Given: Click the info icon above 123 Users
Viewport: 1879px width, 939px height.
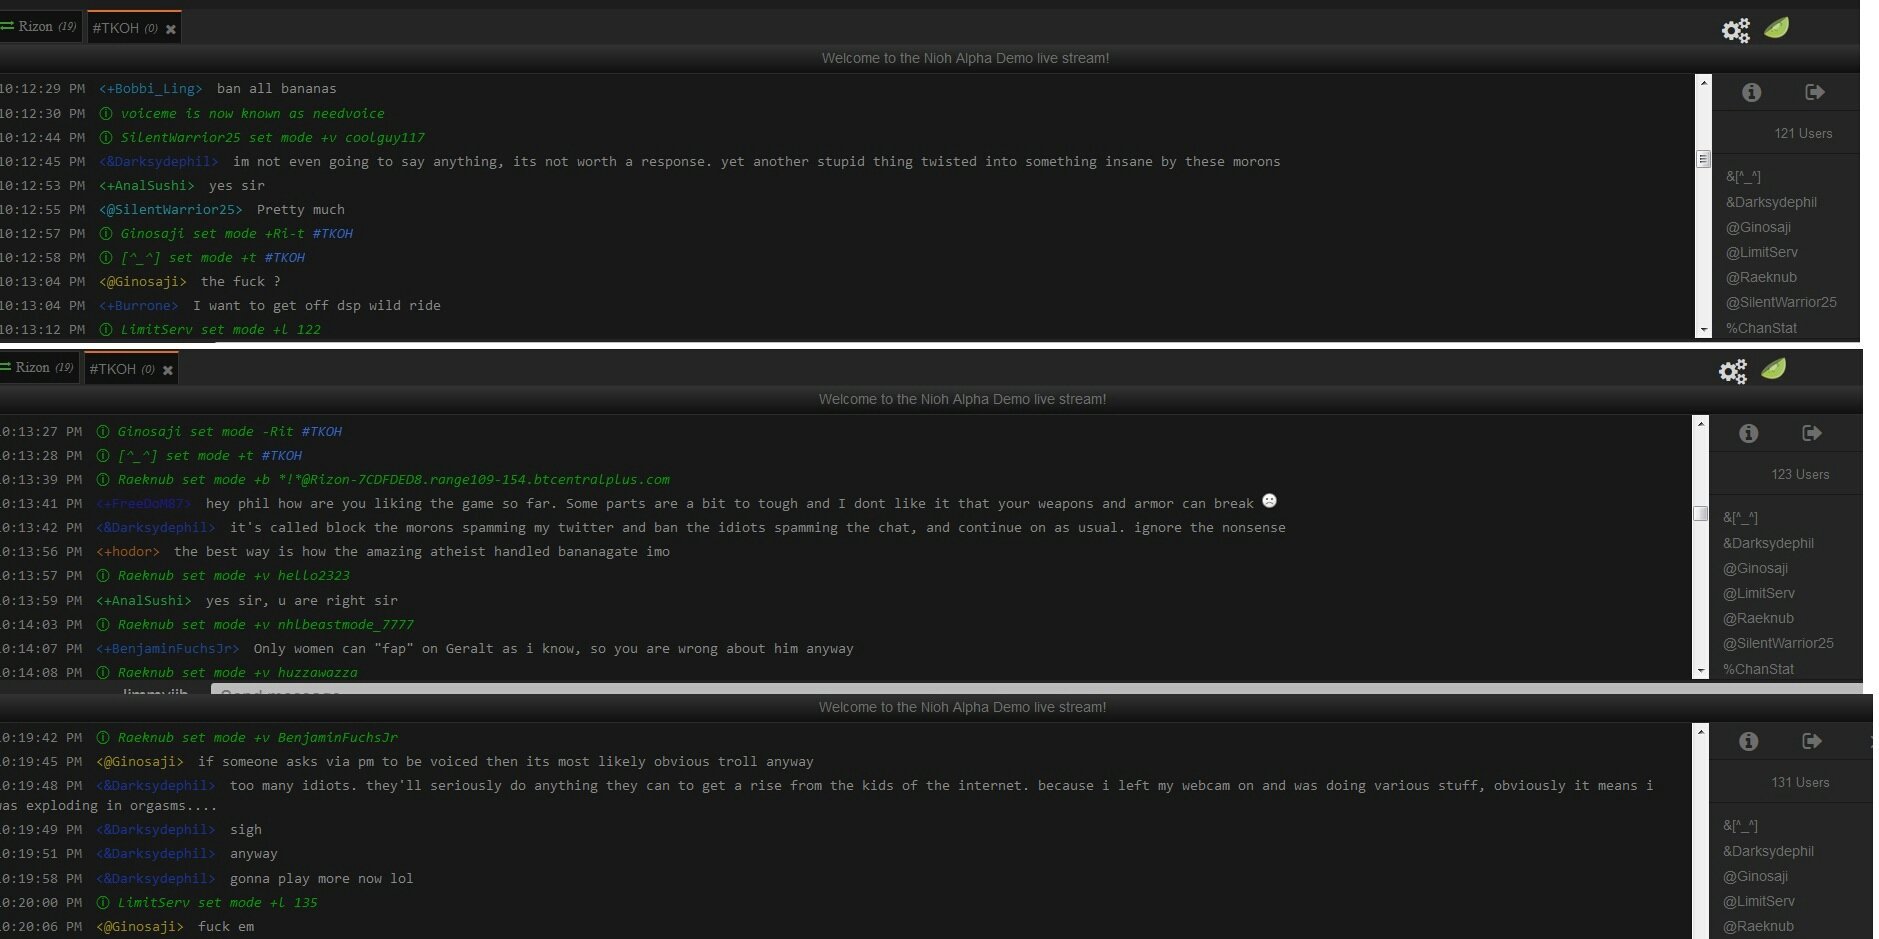Looking at the screenshot, I should 1748,434.
